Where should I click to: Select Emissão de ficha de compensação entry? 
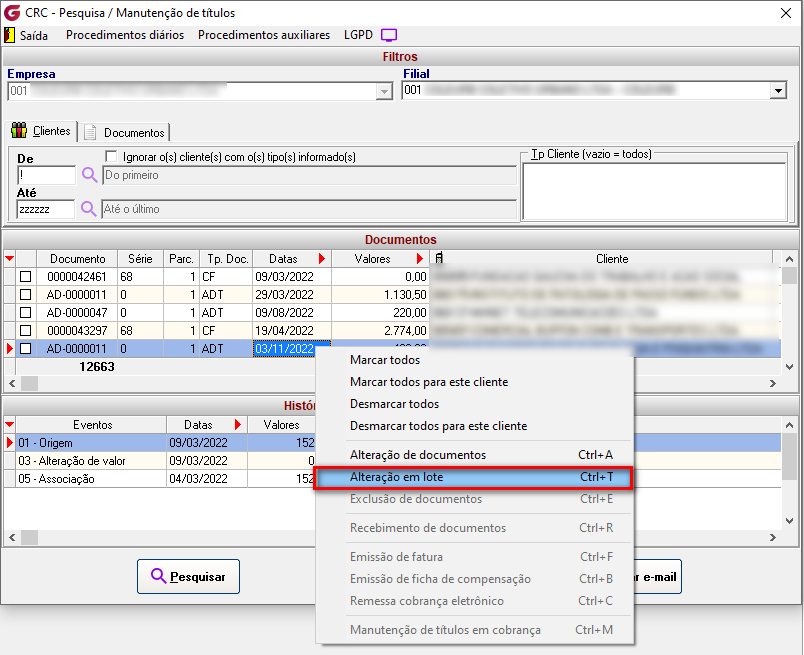474,579
